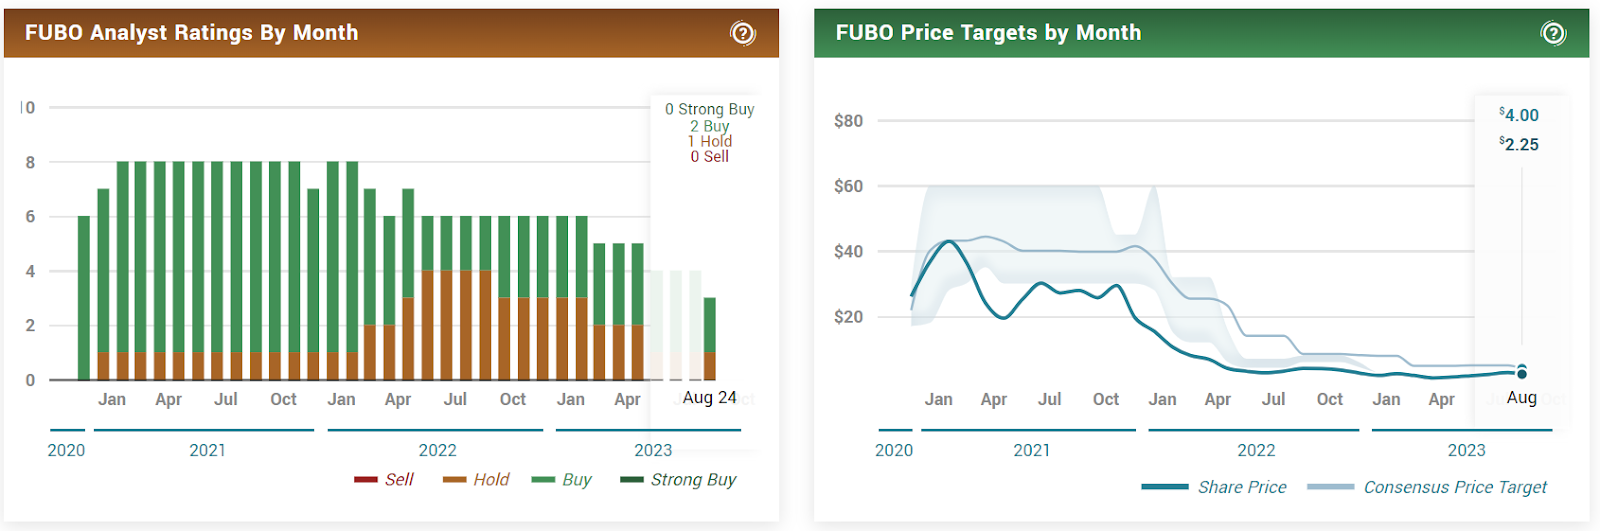
Task: Click the $4.00 price target value
Action: [1519, 115]
